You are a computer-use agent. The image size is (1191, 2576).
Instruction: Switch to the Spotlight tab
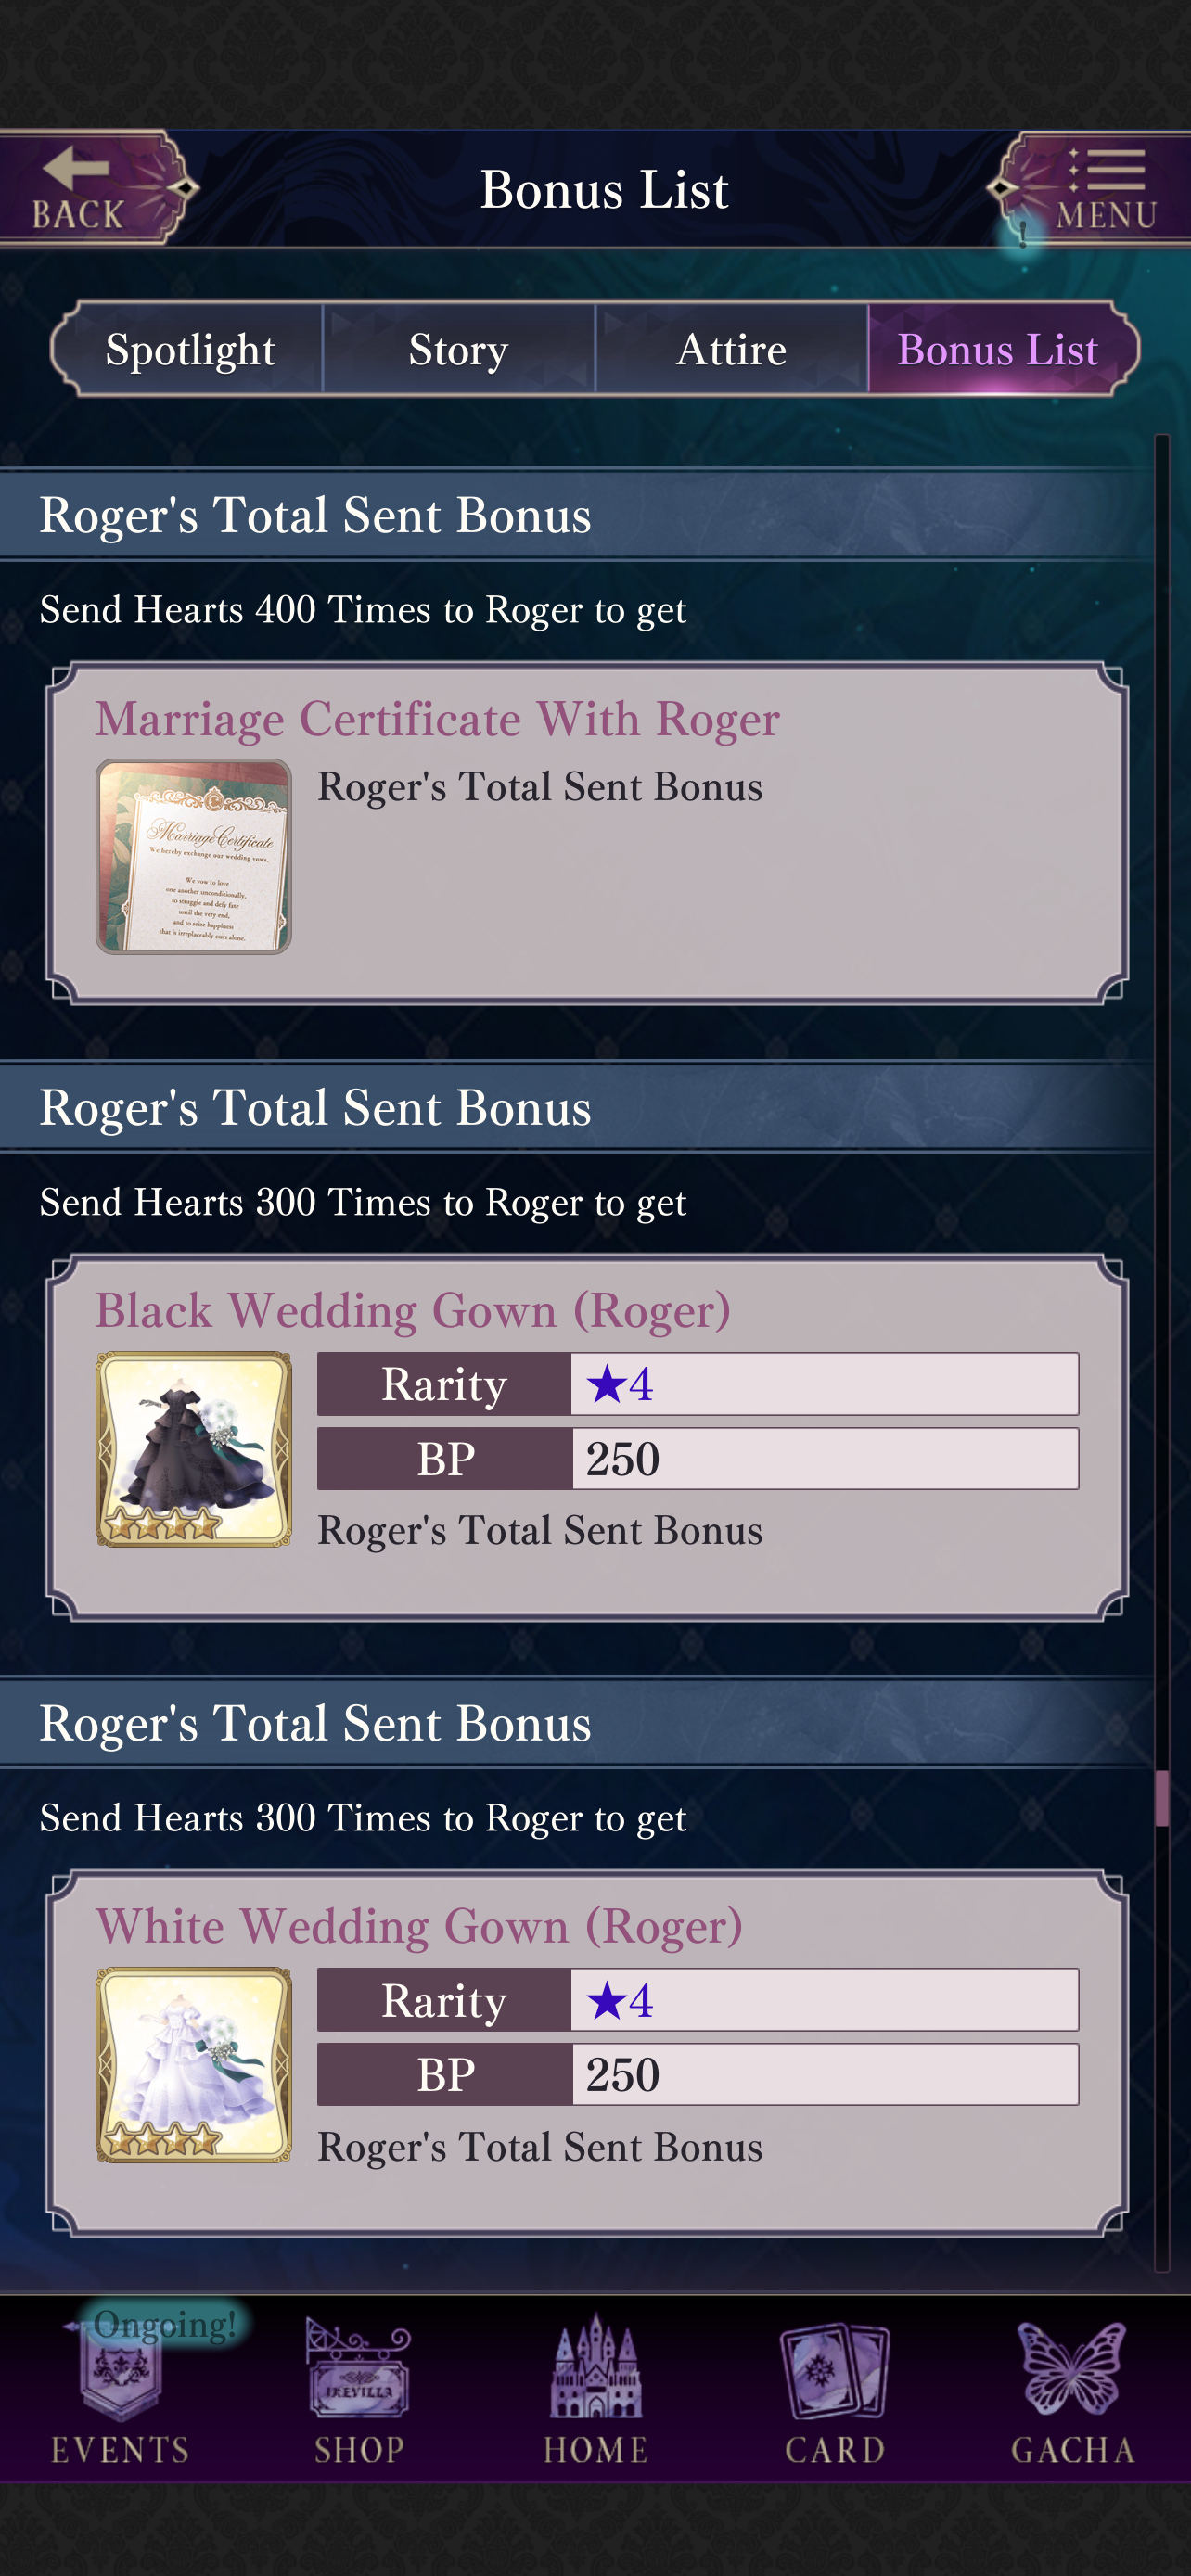pyautogui.click(x=190, y=349)
